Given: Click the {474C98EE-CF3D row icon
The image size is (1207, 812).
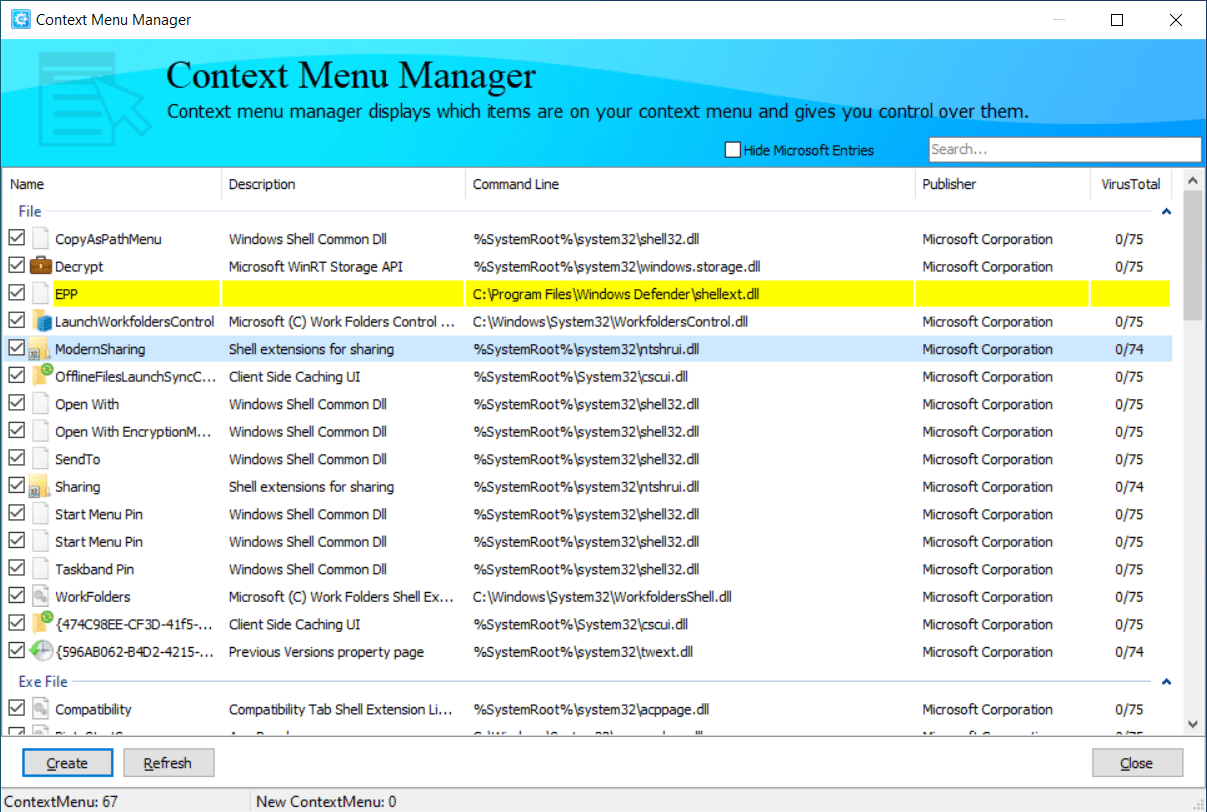Looking at the screenshot, I should (x=41, y=624).
